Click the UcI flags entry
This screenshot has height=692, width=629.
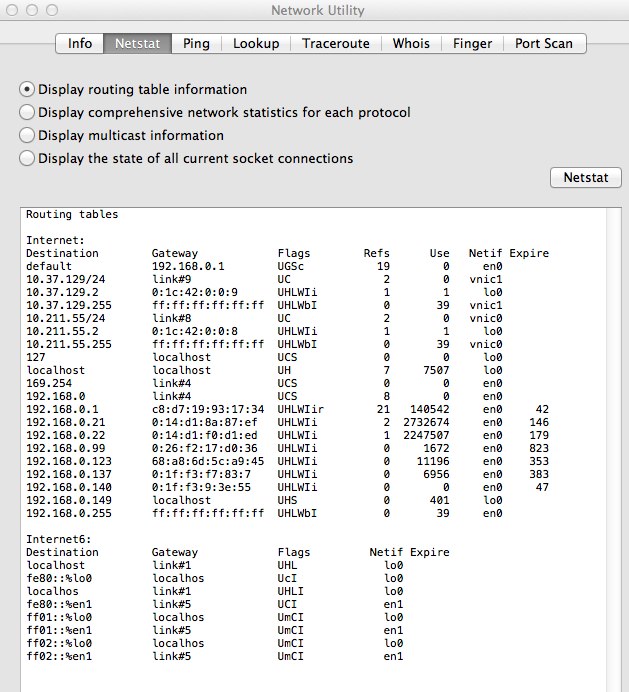287,579
